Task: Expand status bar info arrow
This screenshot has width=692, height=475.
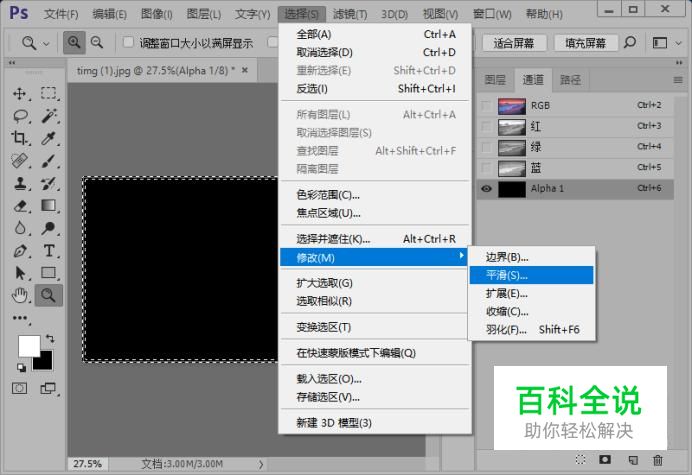Action: point(261,464)
